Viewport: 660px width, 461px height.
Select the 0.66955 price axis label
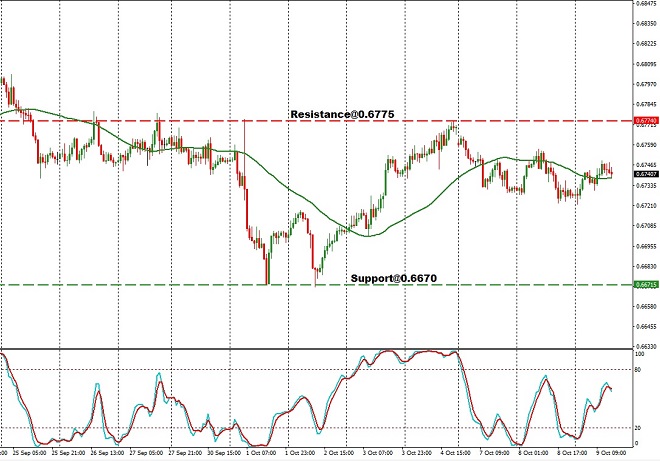click(x=647, y=246)
